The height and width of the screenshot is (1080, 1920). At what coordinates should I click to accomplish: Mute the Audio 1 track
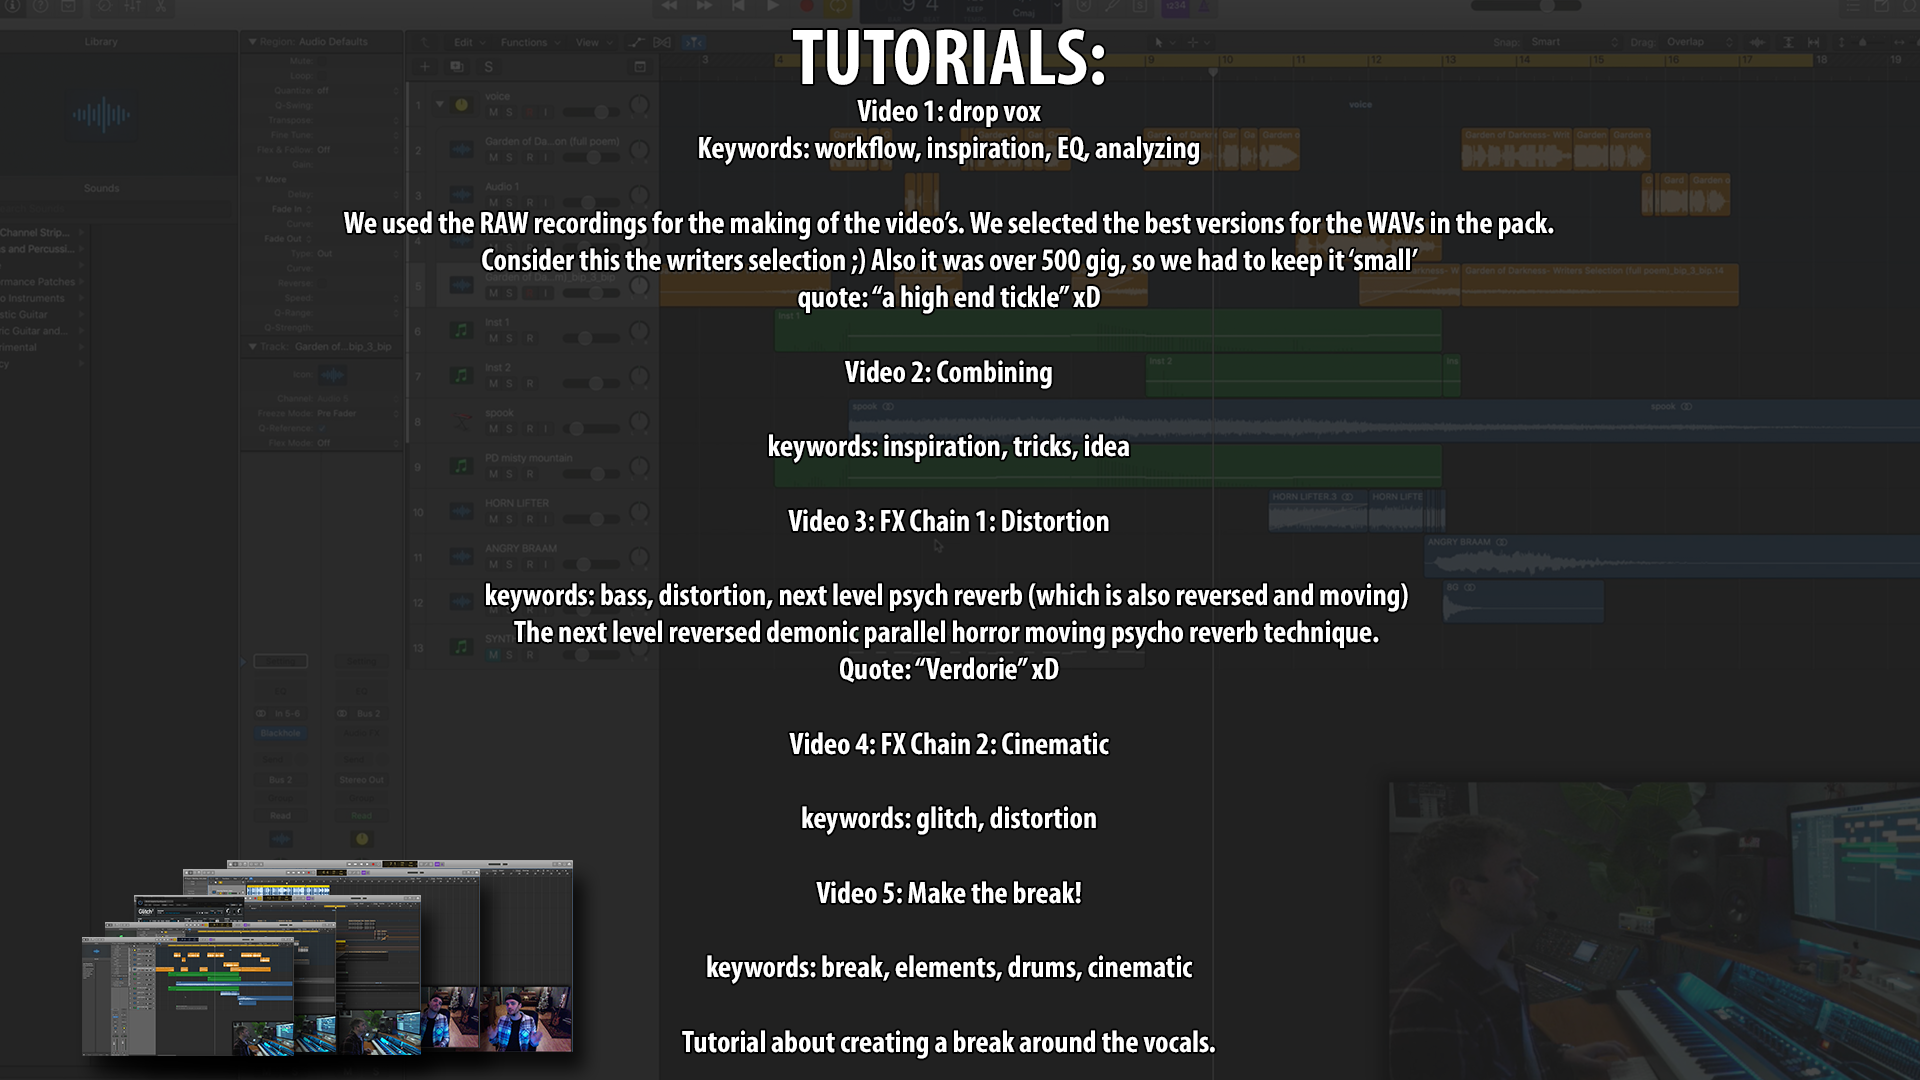493,202
